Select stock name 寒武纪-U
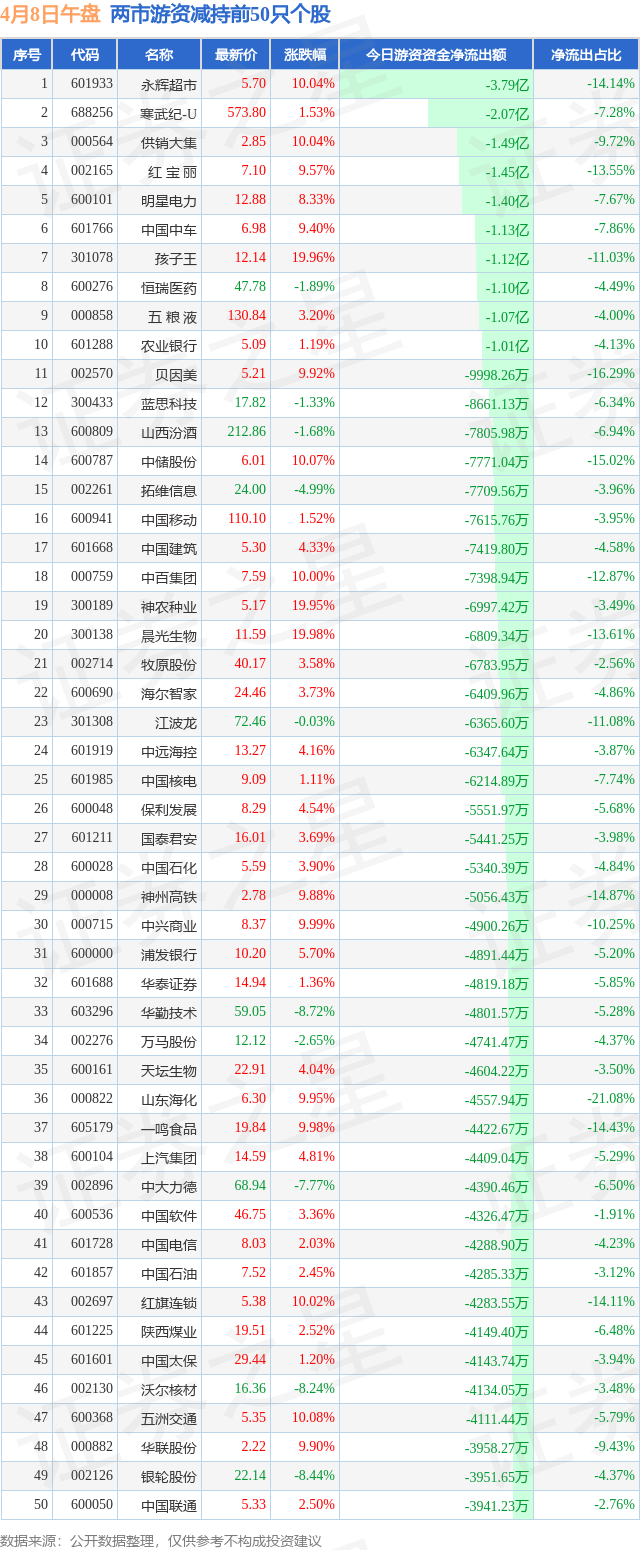 [170, 114]
